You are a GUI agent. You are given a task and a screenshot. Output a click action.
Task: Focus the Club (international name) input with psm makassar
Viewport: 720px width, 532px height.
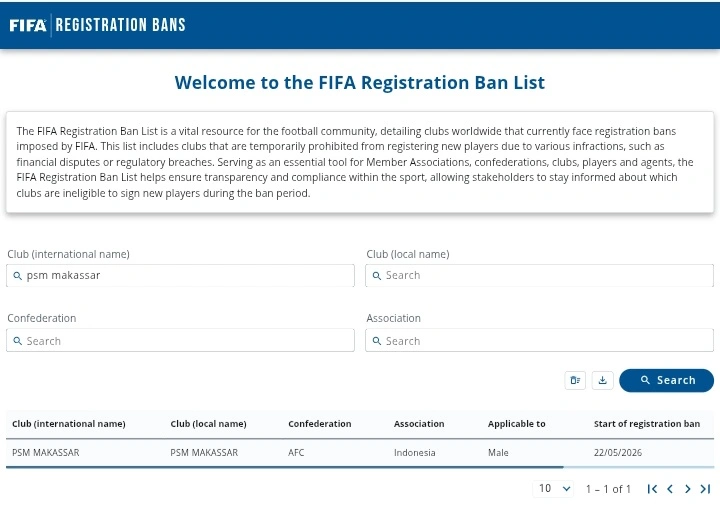[x=180, y=275]
